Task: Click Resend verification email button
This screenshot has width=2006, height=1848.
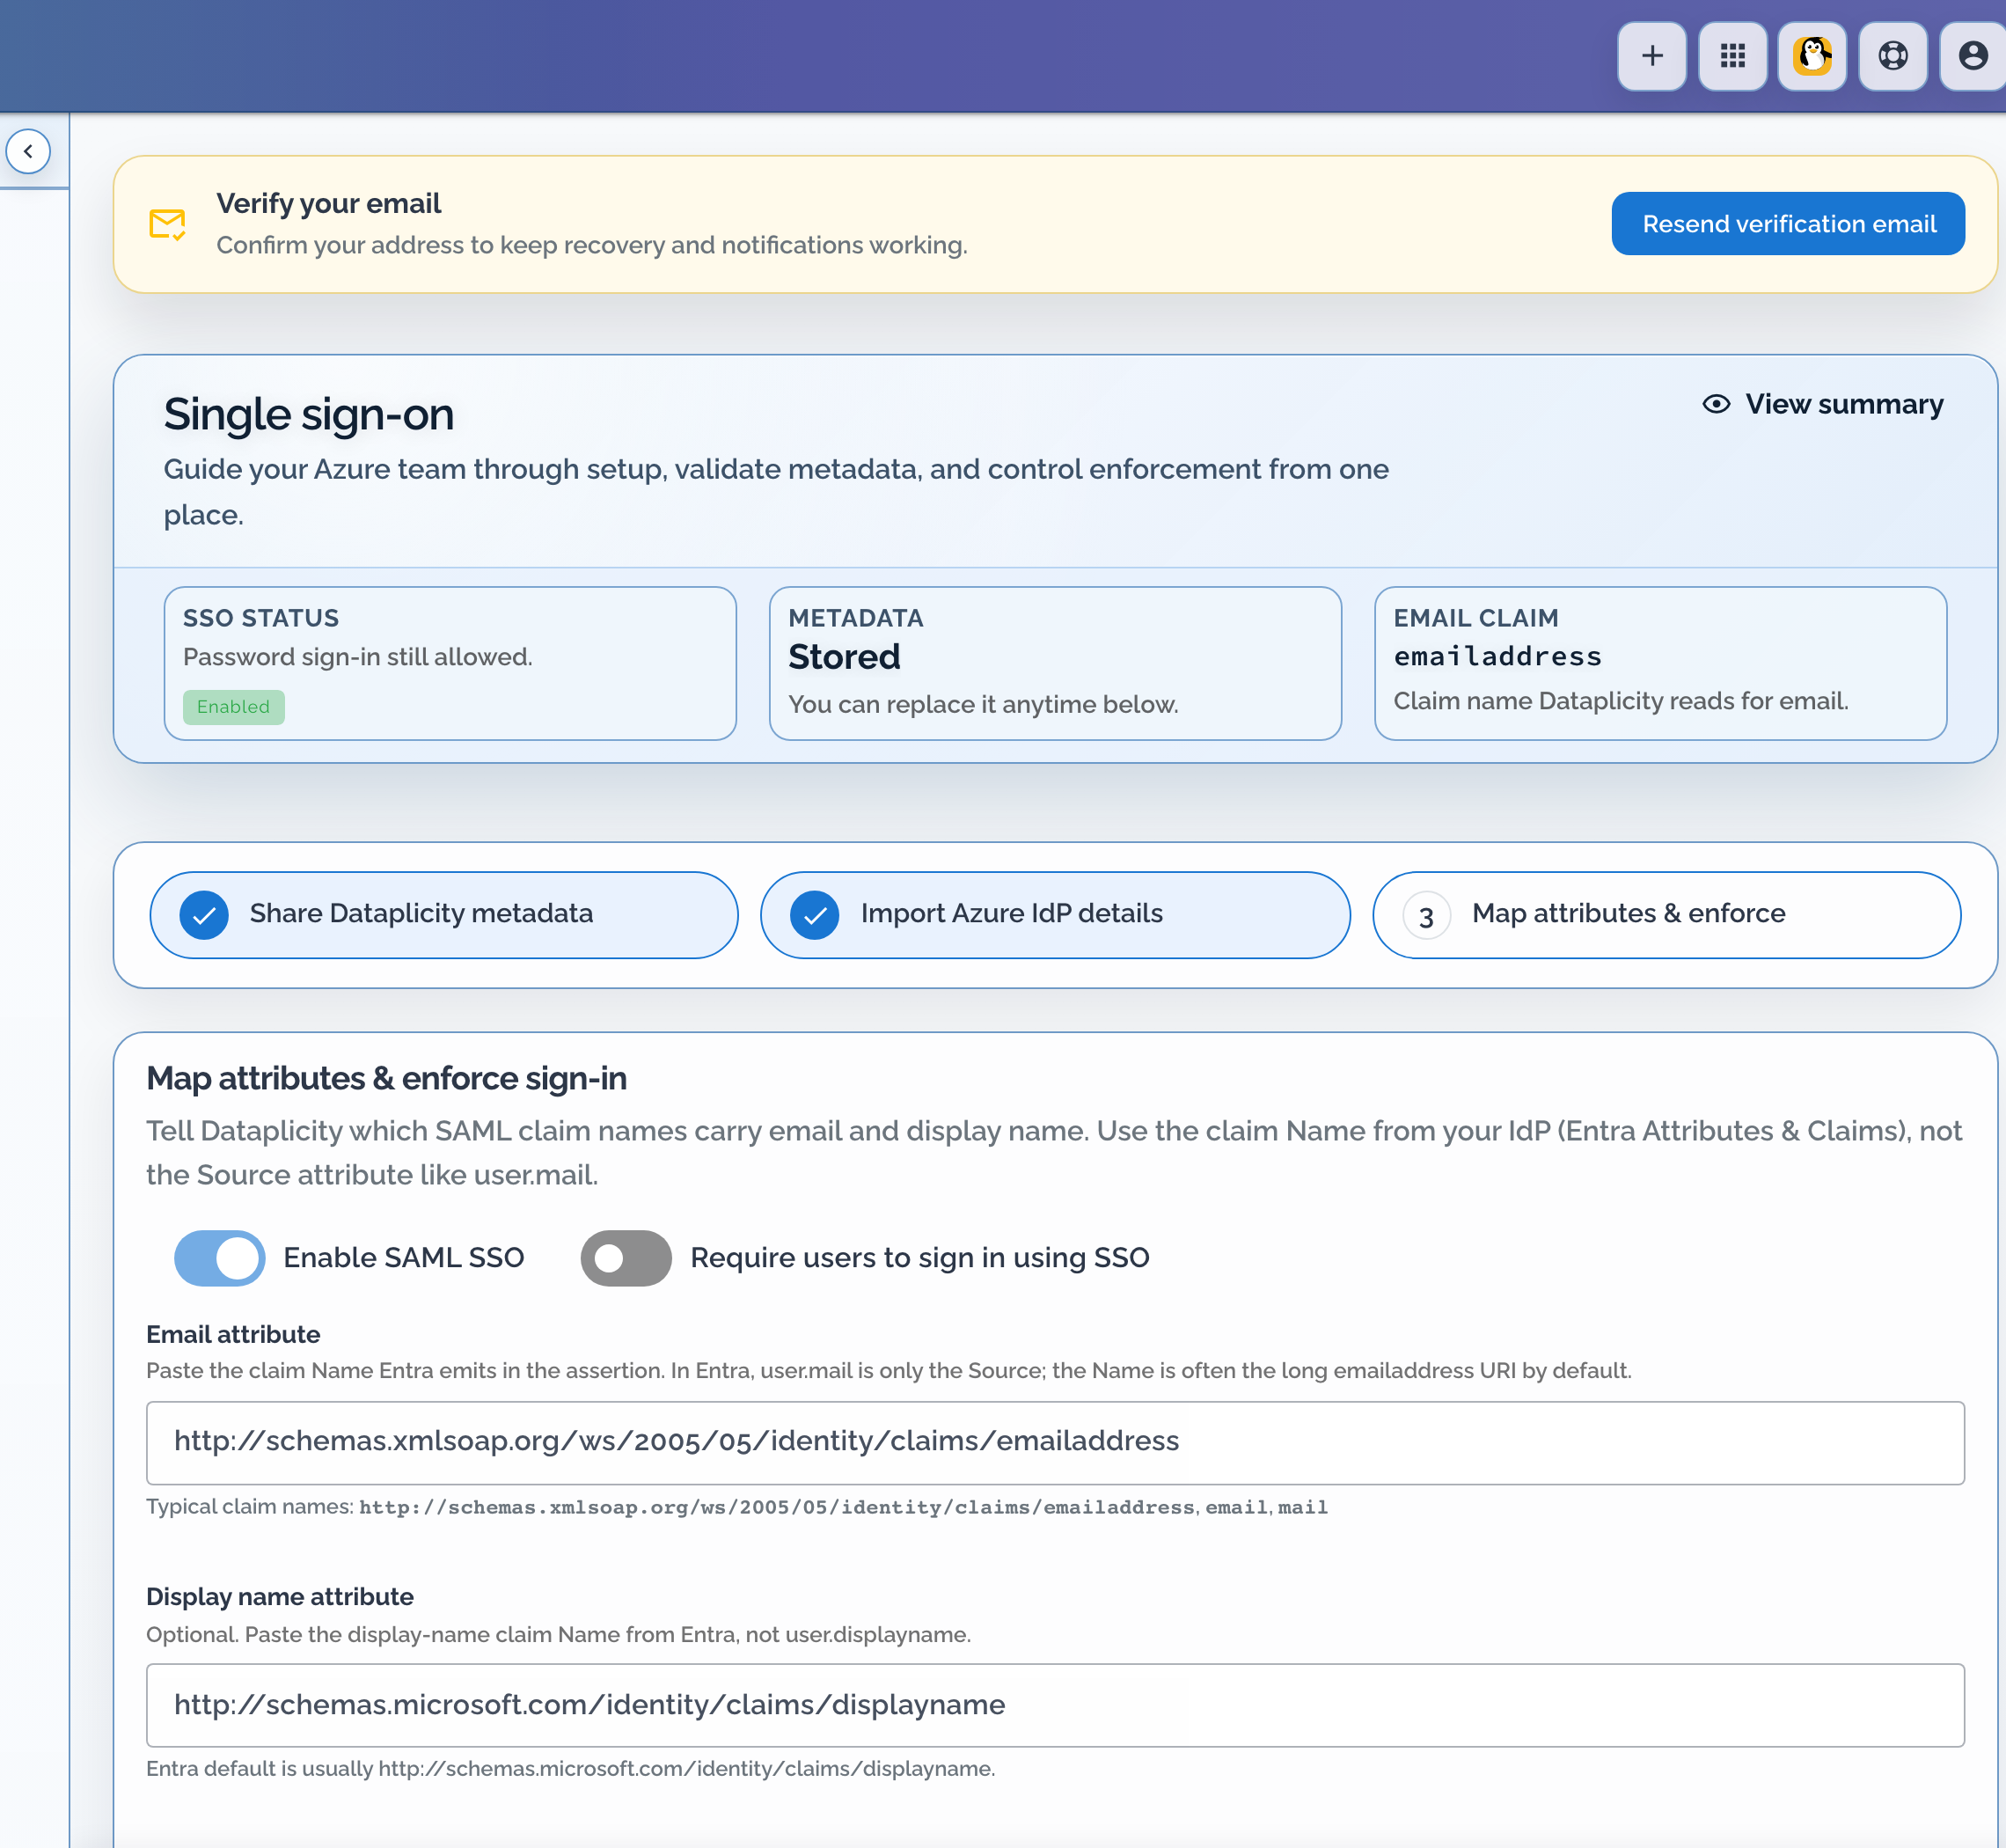Action: click(1788, 224)
